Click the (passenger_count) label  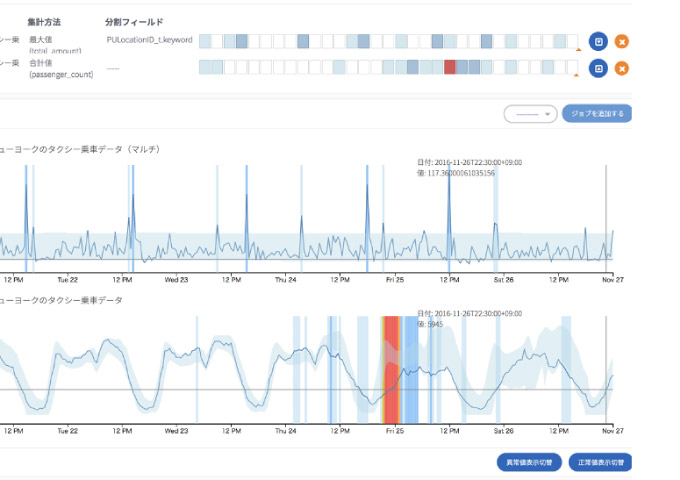click(61, 75)
